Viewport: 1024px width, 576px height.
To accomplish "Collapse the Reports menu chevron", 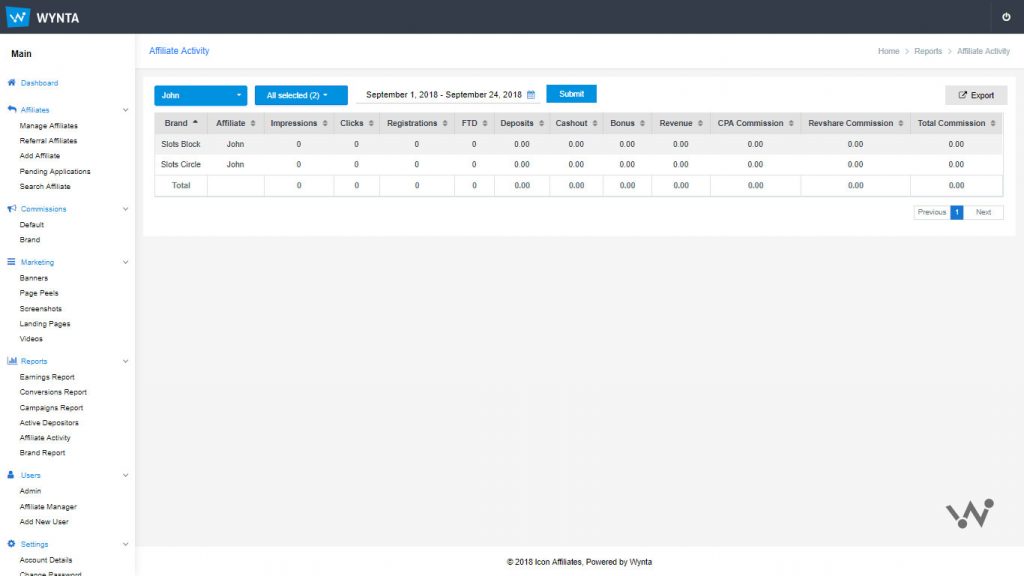I will click(x=125, y=361).
